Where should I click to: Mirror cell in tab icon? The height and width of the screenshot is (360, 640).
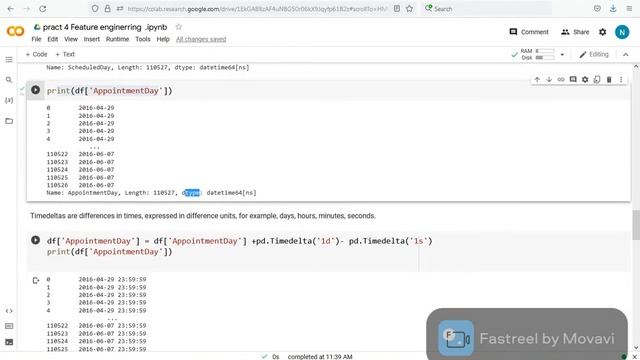pyautogui.click(x=597, y=80)
